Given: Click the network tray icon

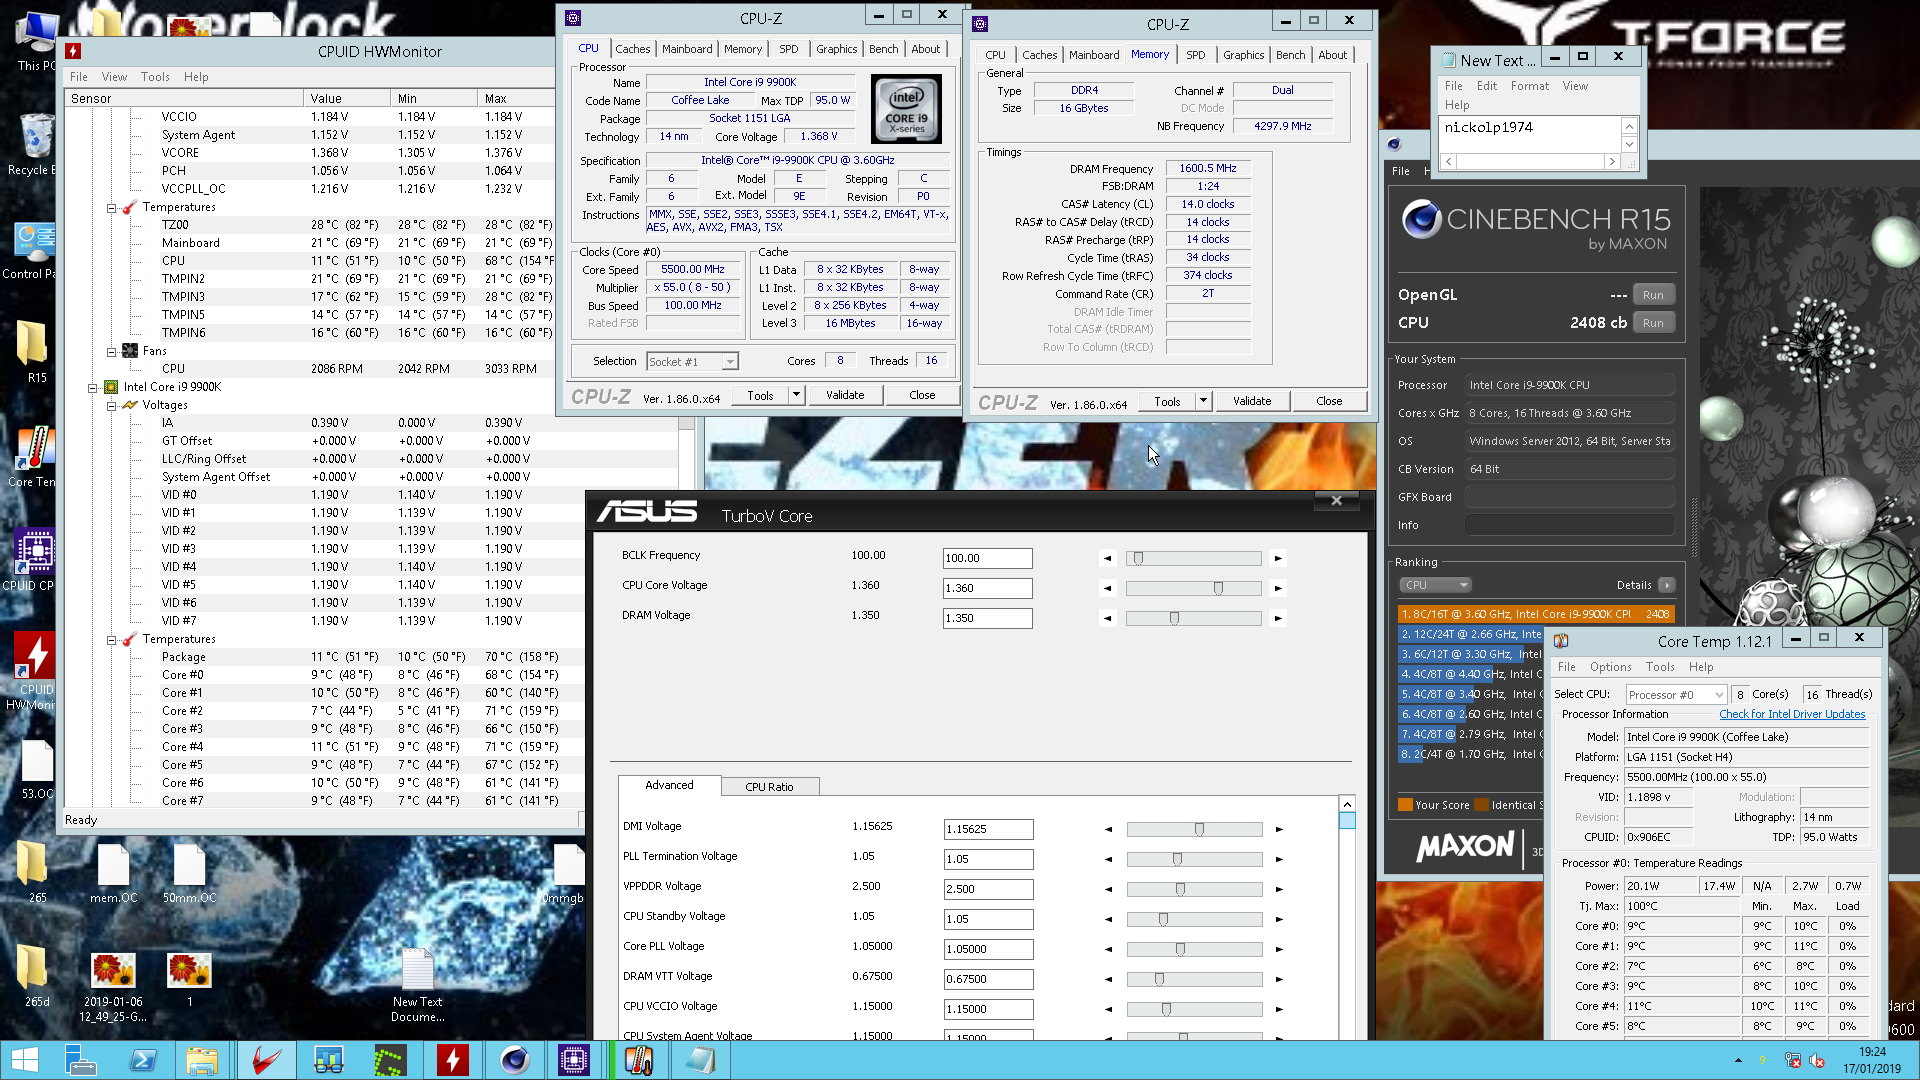Looking at the screenshot, I should pyautogui.click(x=1792, y=1061).
